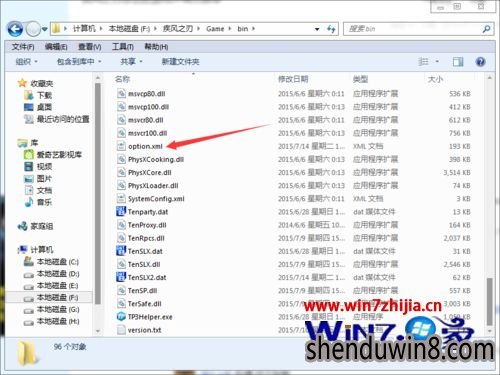
Task: Expand the bin breadcrumb arrow
Action: [254, 29]
